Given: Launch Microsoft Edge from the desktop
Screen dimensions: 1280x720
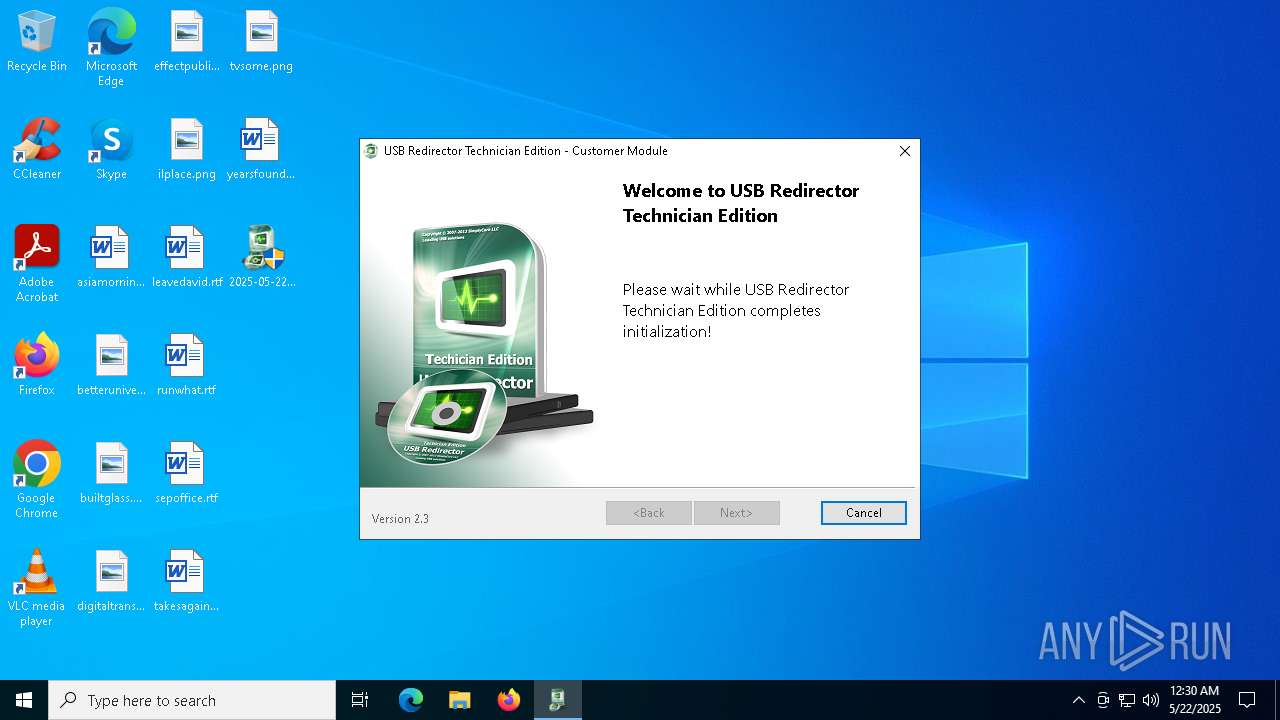Looking at the screenshot, I should [111, 47].
